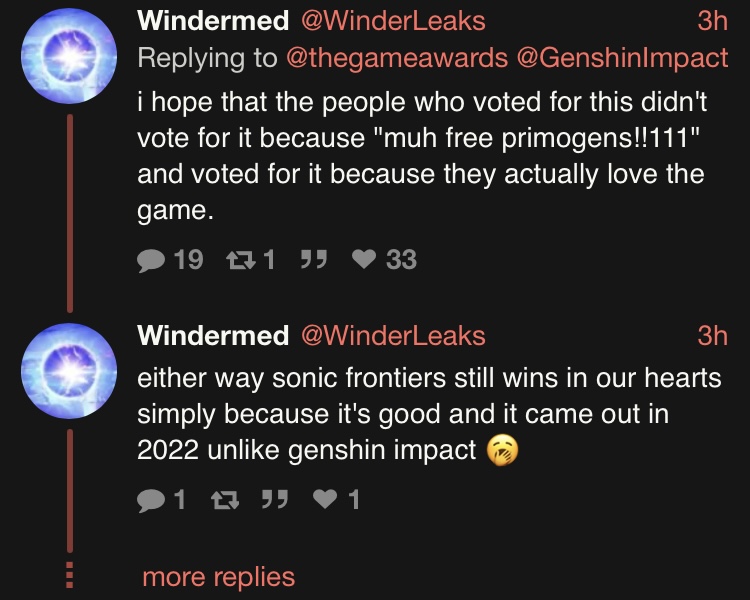Open @WinderLeaks handle on first tweet

(x=393, y=21)
